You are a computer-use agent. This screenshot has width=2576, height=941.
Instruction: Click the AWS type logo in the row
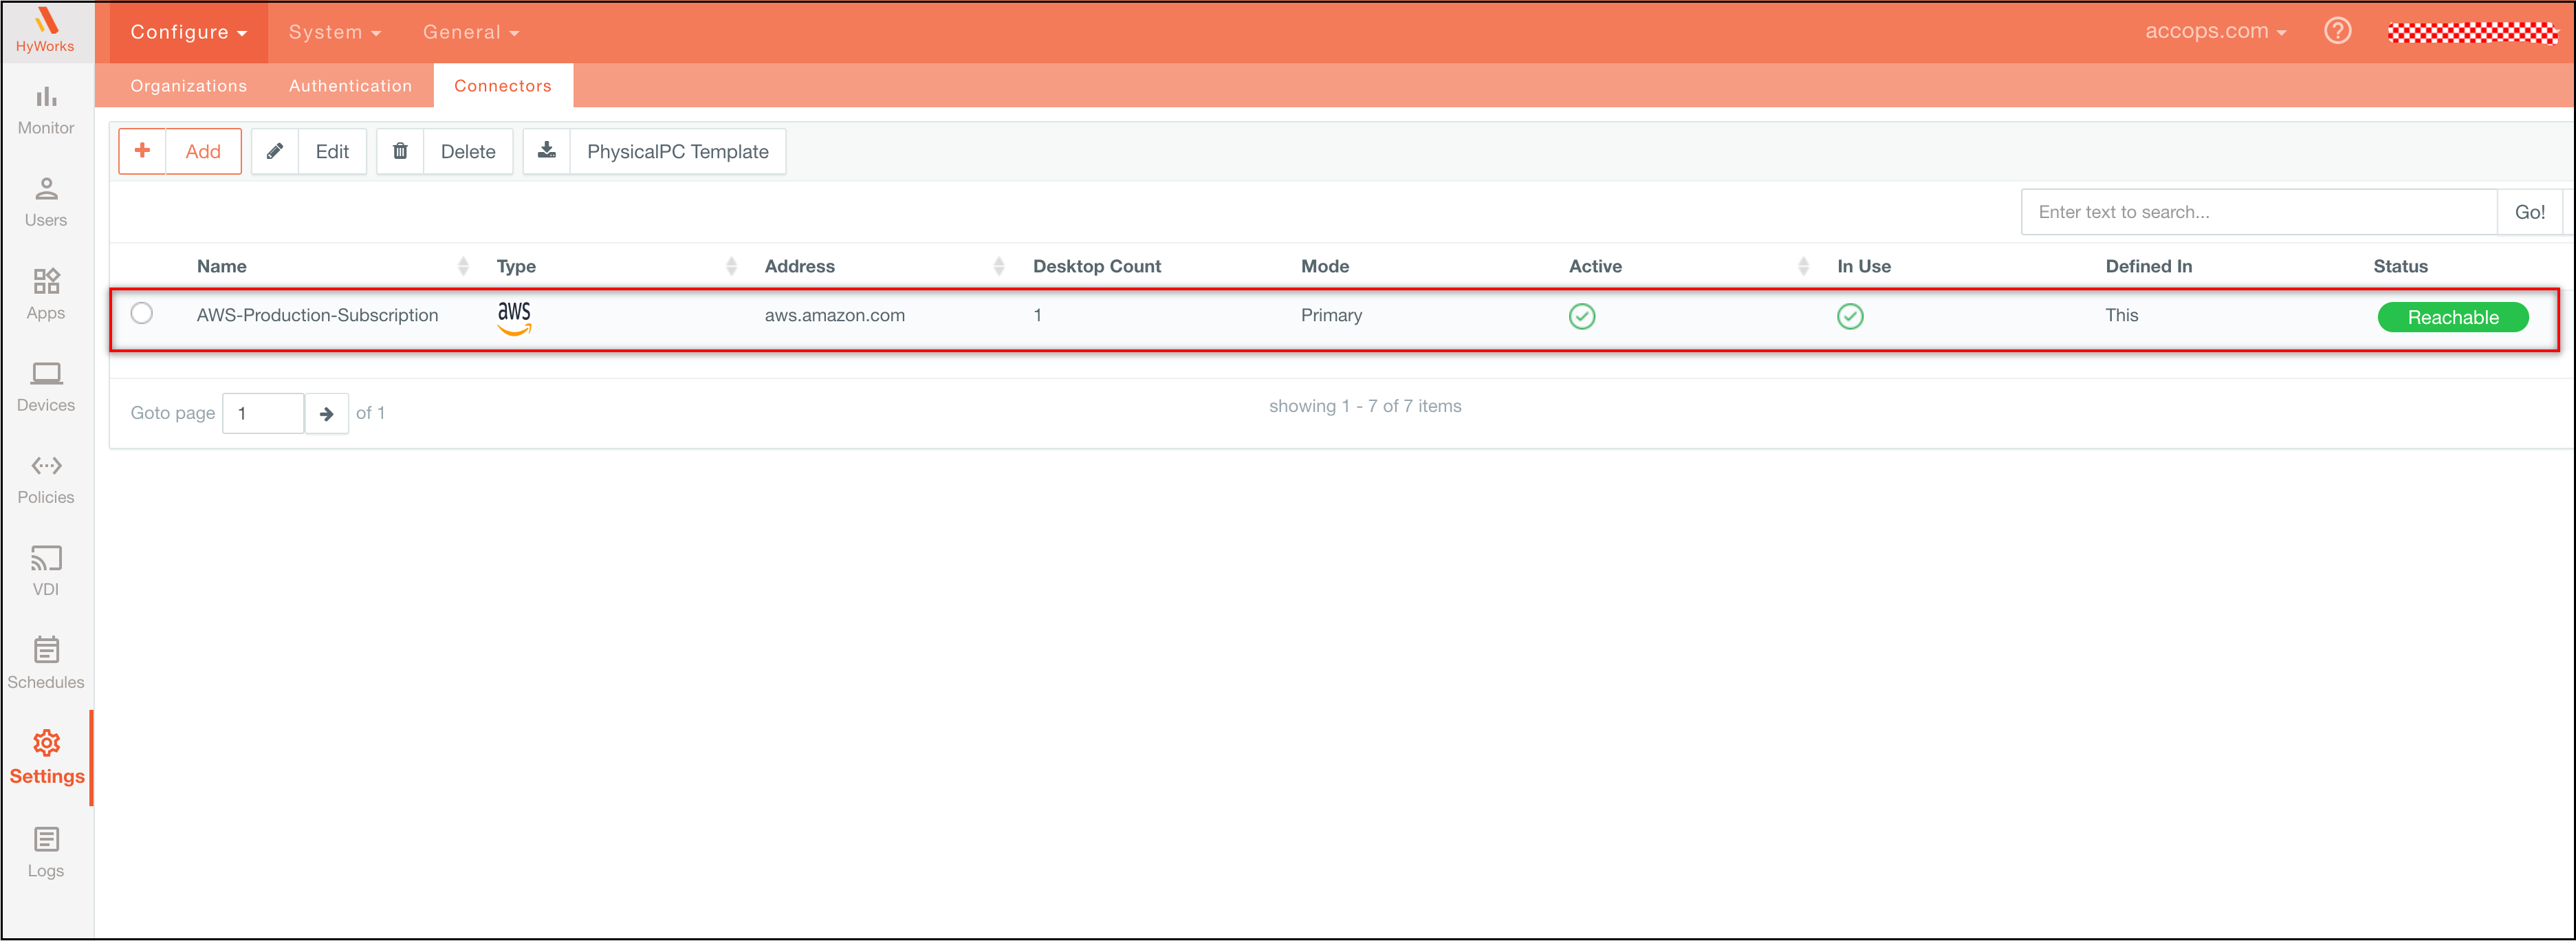coord(514,317)
